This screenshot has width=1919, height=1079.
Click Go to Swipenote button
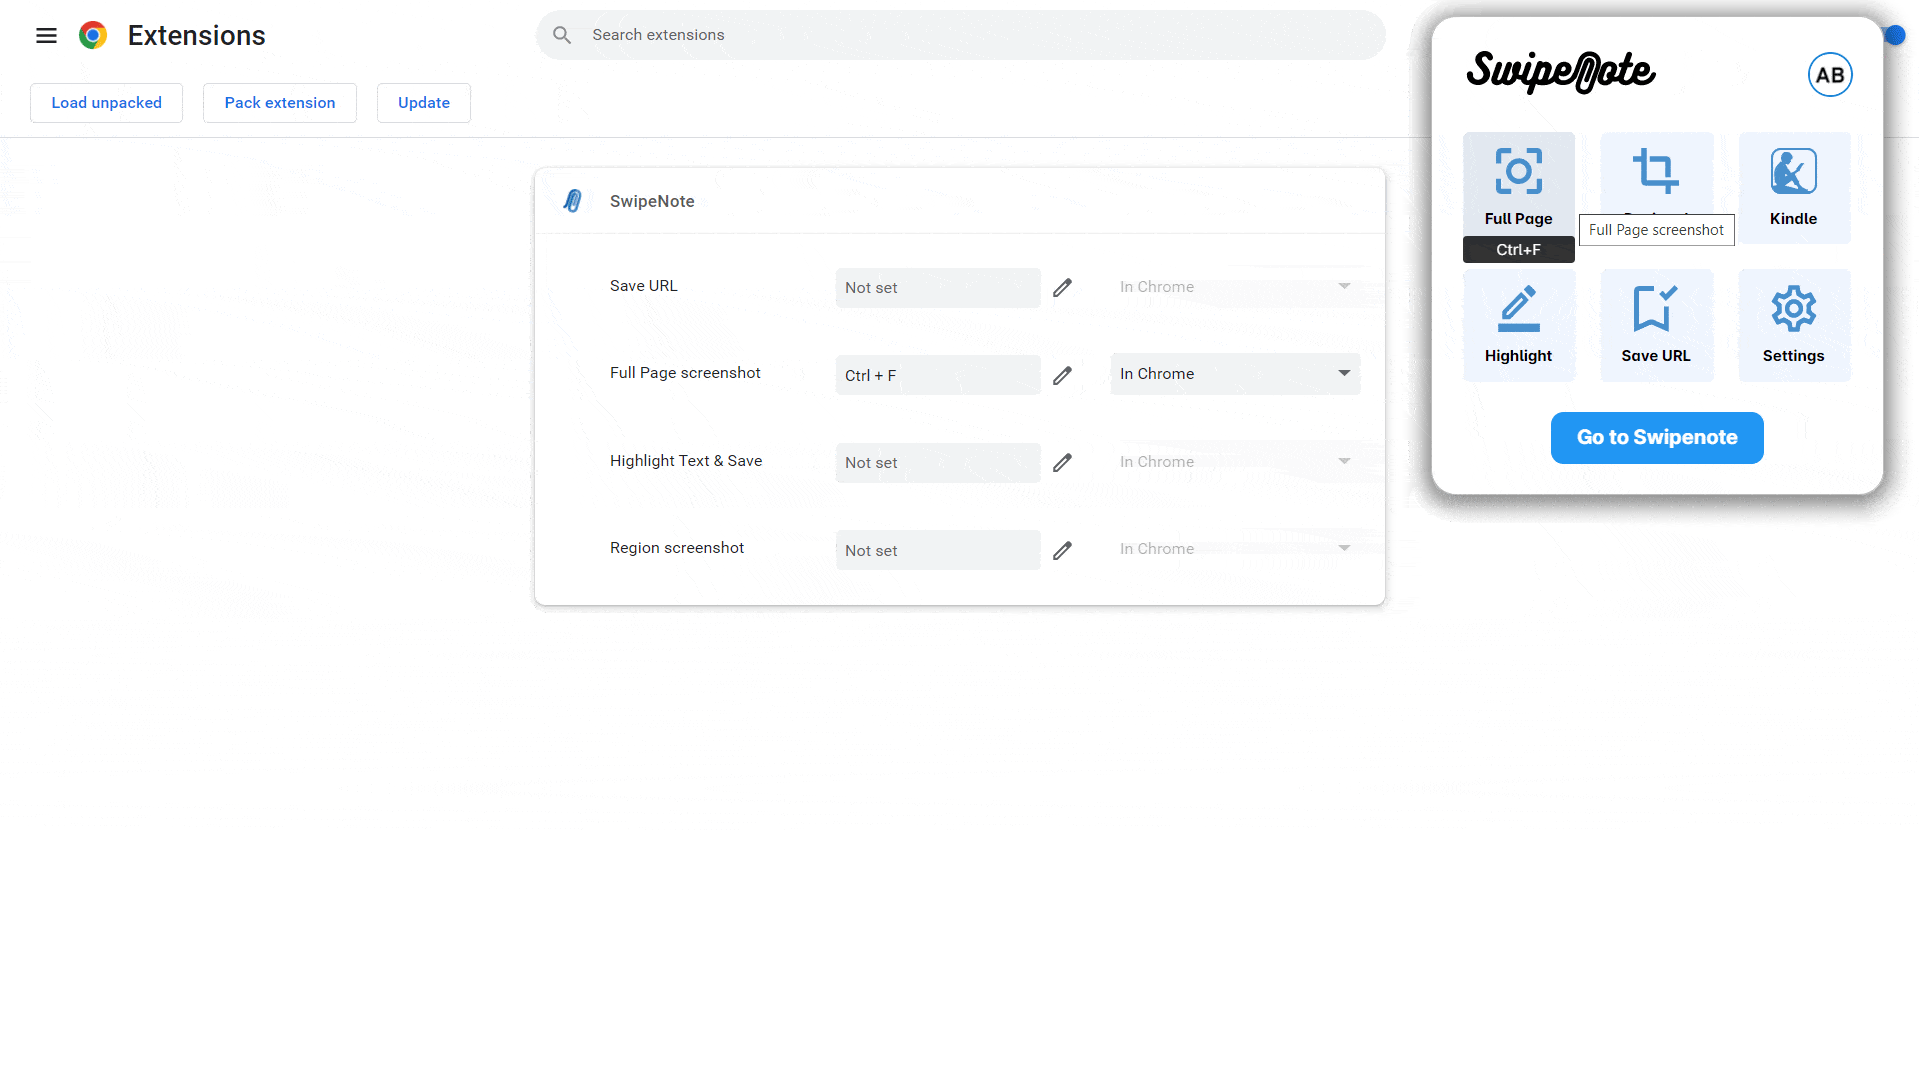point(1657,438)
